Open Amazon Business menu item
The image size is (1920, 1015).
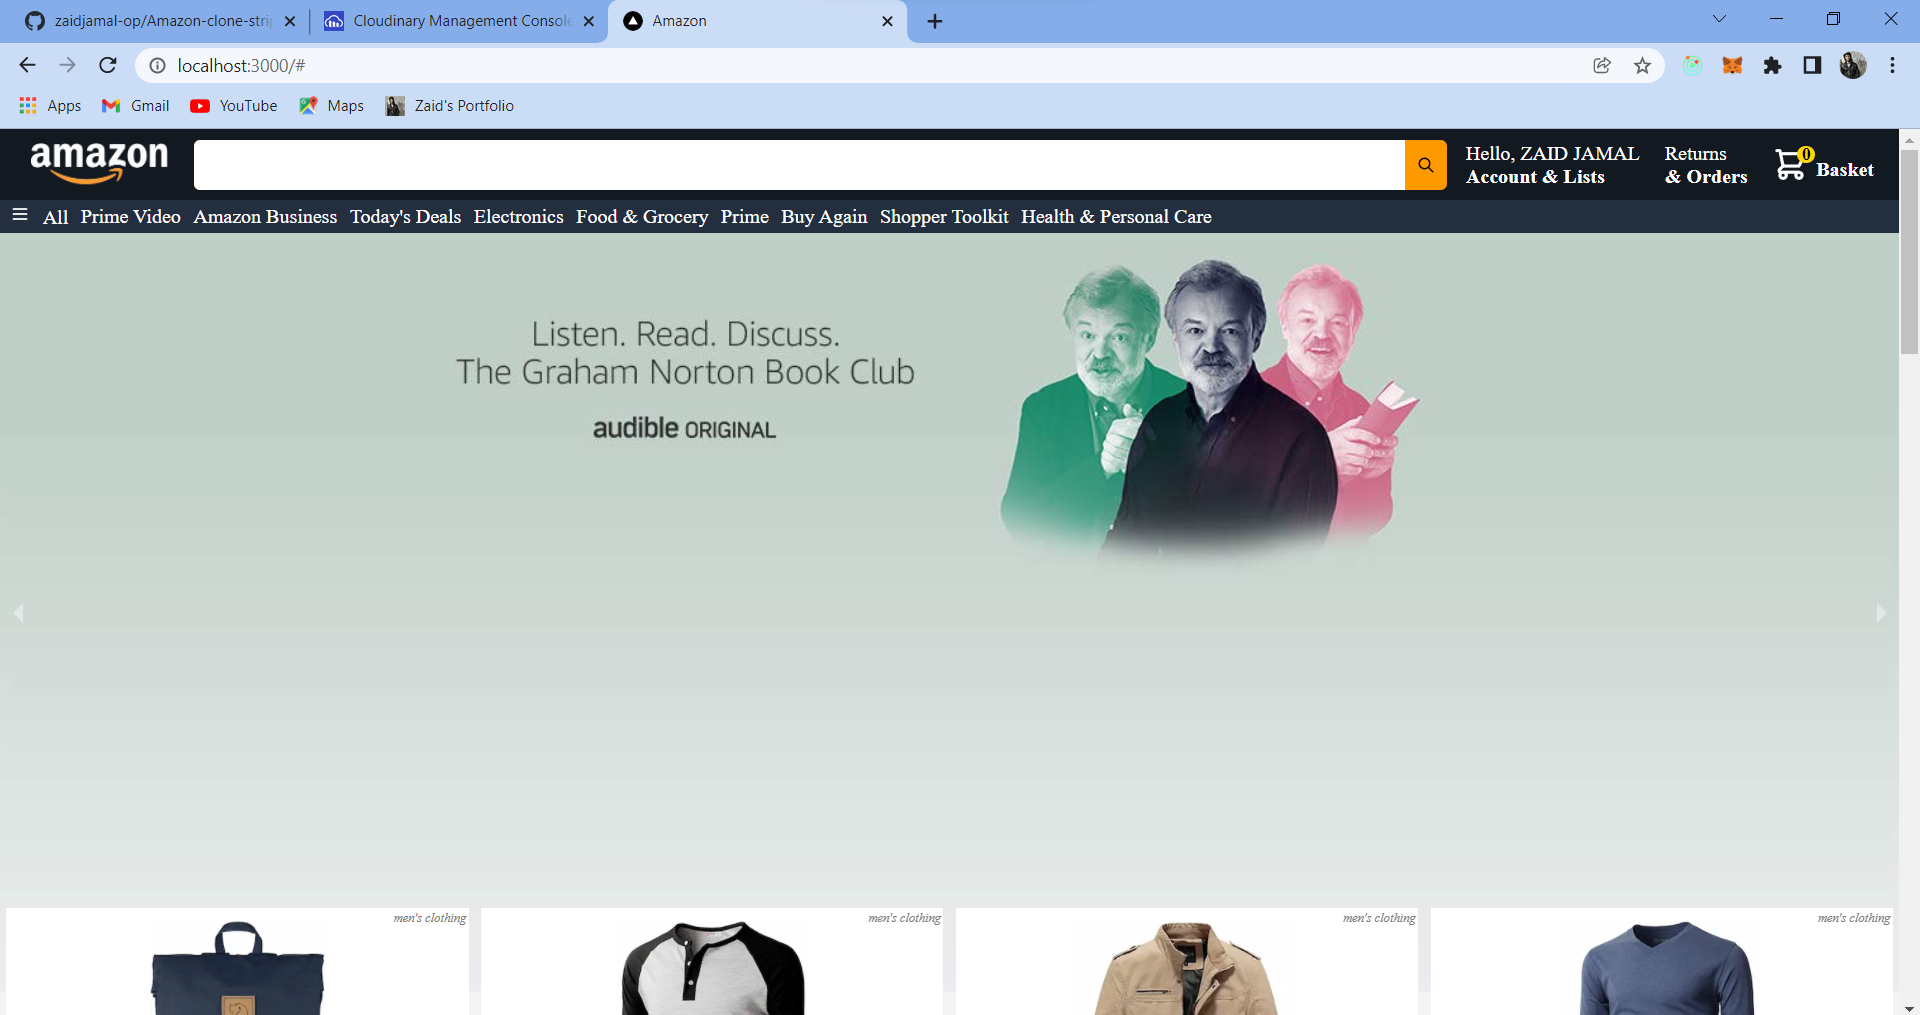(265, 216)
